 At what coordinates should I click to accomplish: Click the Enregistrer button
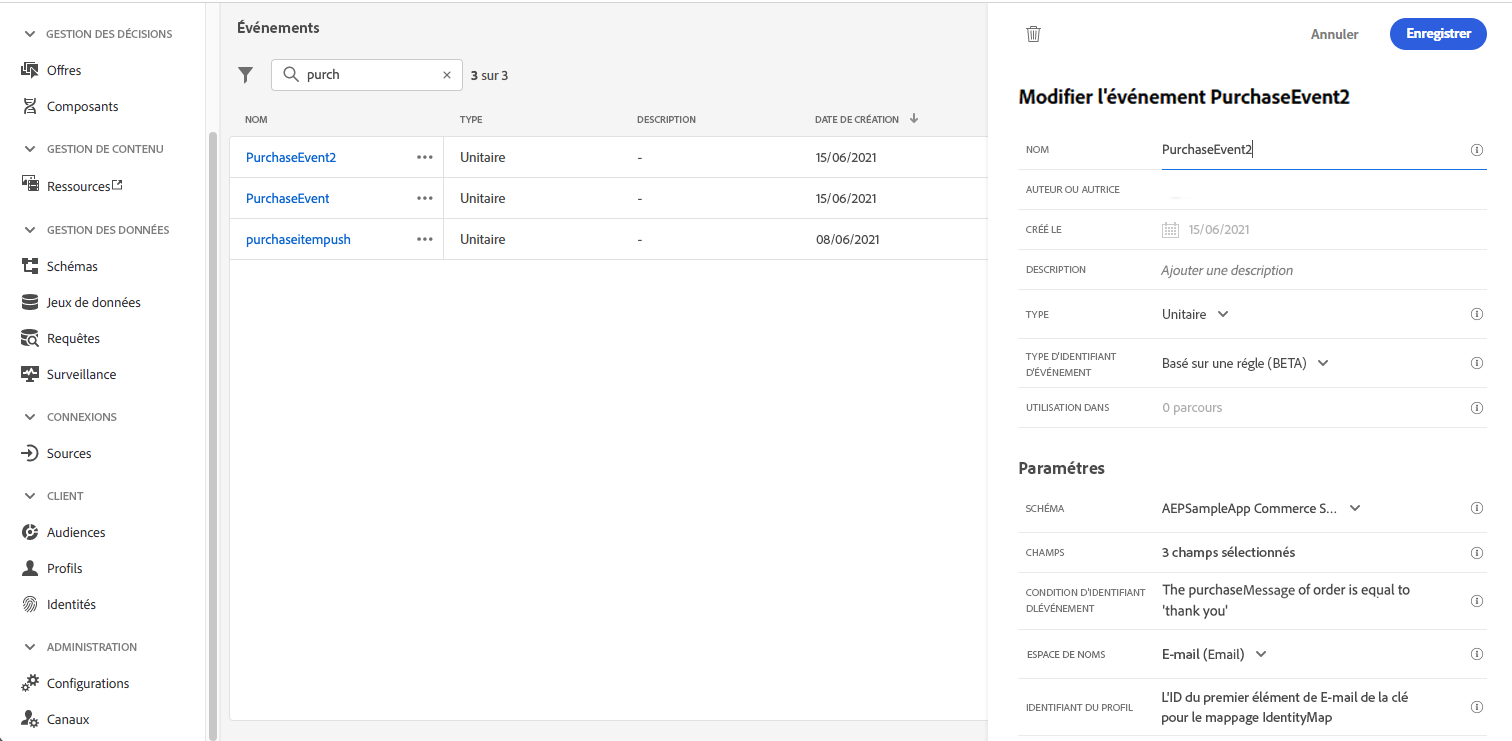point(1438,34)
